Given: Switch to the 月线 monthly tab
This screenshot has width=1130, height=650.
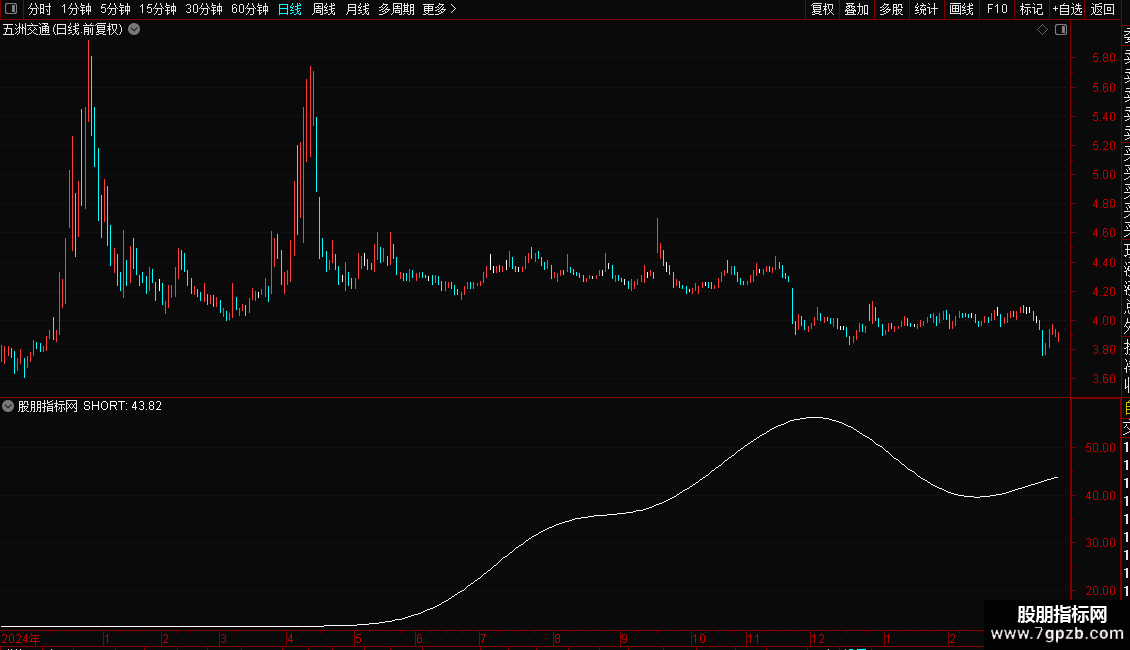Looking at the screenshot, I should click(357, 9).
